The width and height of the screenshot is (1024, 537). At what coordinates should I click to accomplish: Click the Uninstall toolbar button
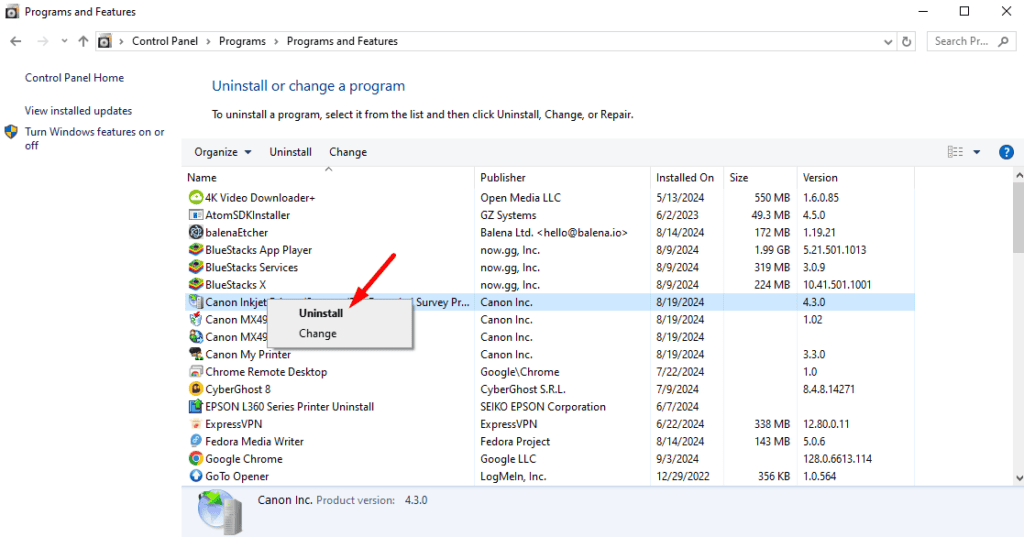pyautogui.click(x=291, y=152)
